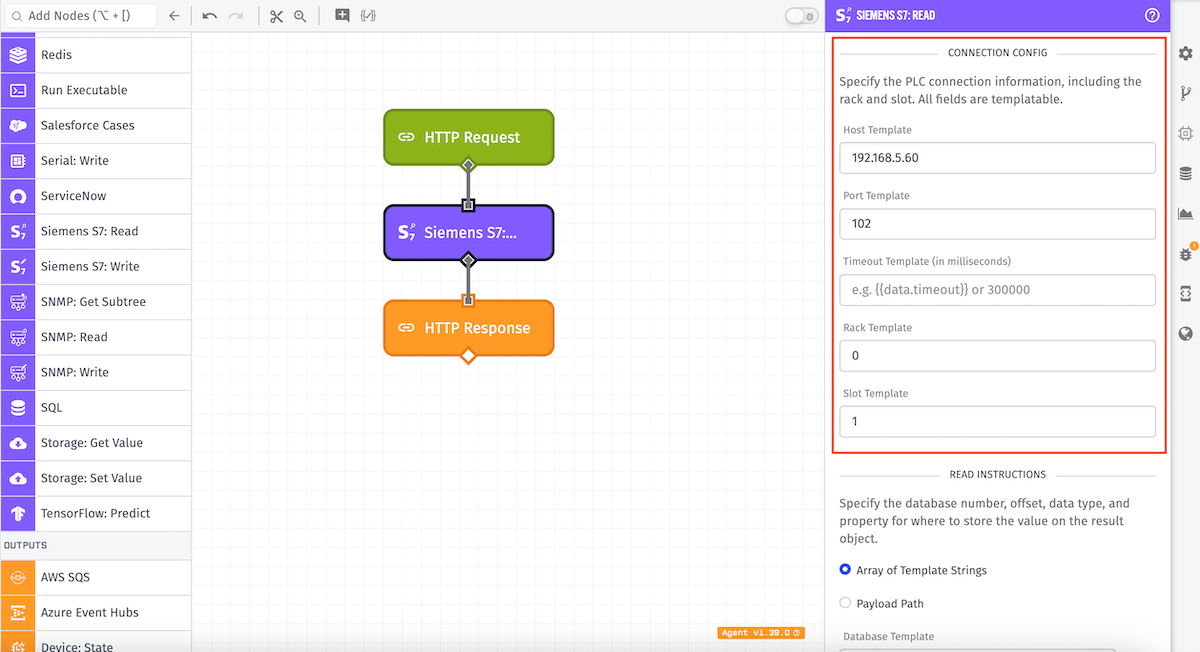Select the AWS SQS node icon
The height and width of the screenshot is (652, 1200).
[18, 577]
